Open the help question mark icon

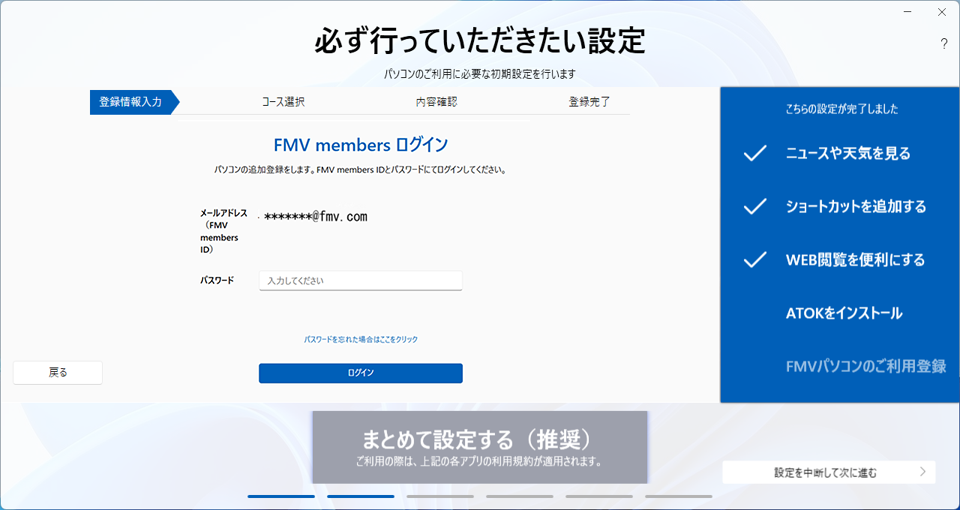point(943,44)
